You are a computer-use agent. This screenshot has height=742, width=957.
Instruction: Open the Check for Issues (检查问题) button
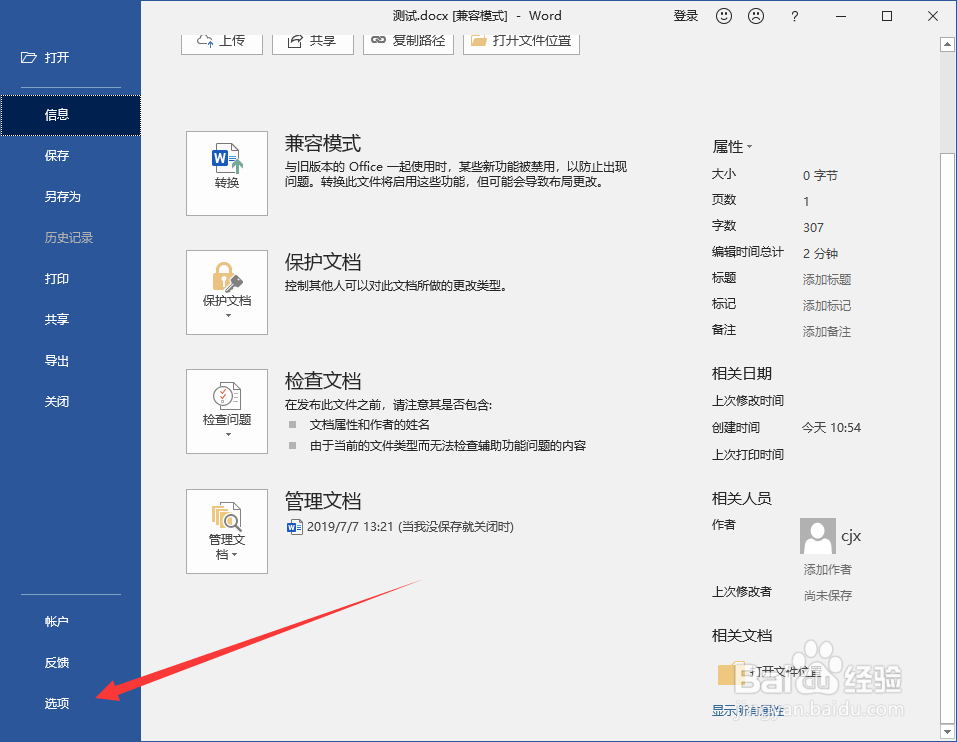(227, 411)
